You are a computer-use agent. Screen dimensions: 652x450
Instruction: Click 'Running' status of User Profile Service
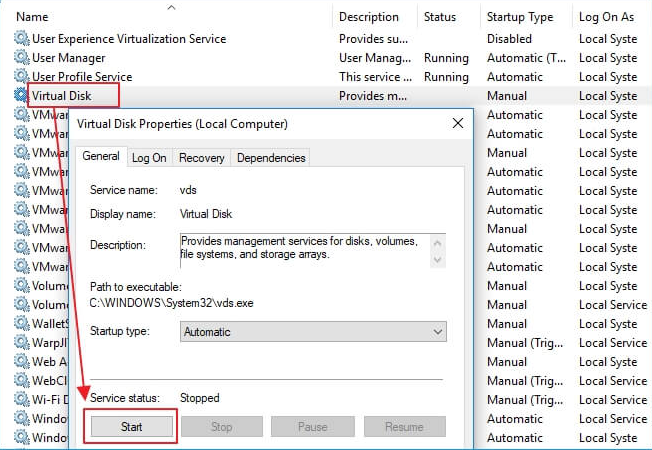tap(446, 77)
